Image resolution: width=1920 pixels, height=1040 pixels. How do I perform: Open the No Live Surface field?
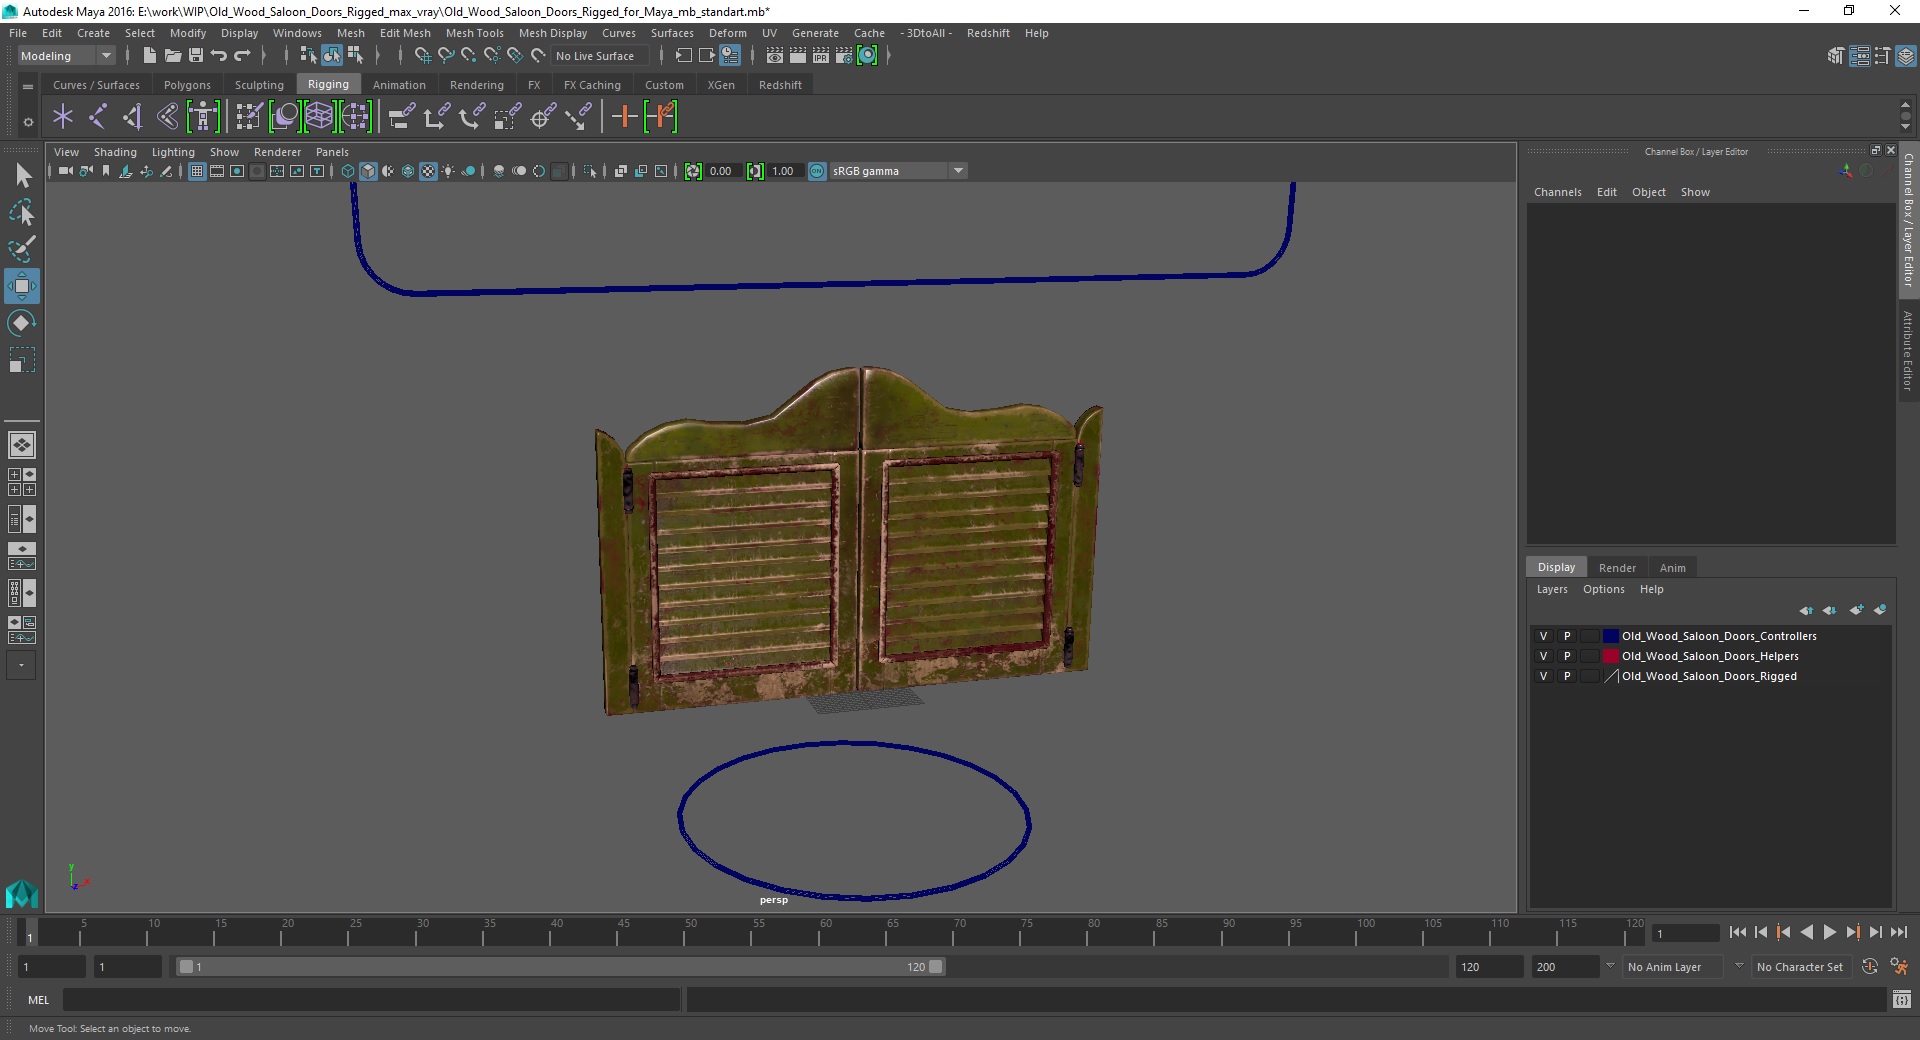tap(601, 56)
